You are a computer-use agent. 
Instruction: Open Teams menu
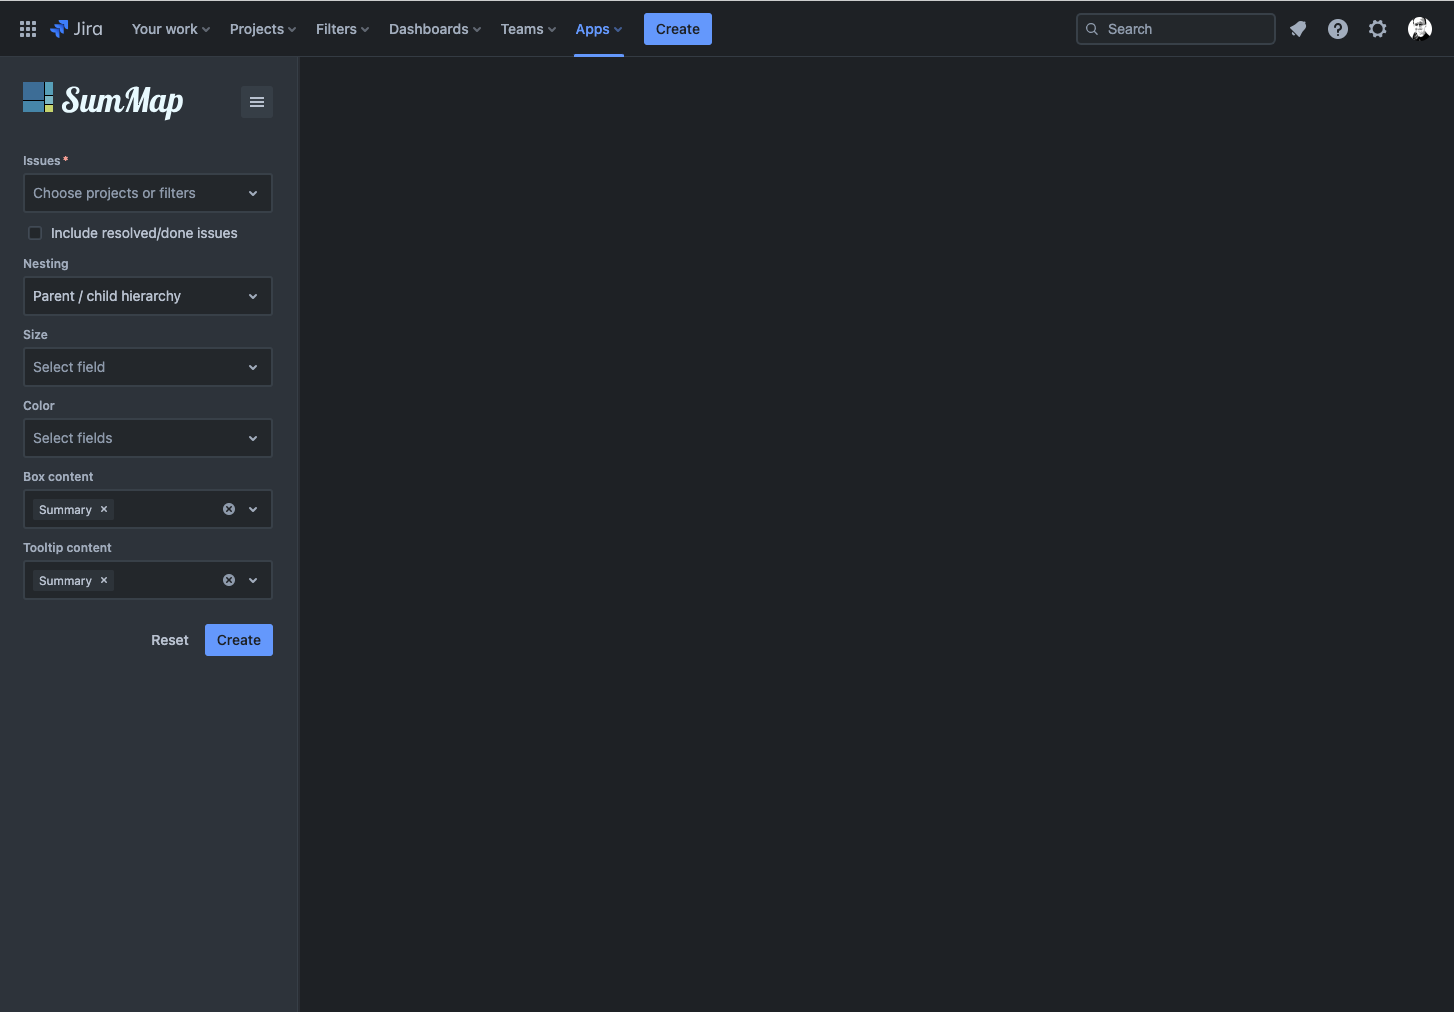click(x=528, y=29)
